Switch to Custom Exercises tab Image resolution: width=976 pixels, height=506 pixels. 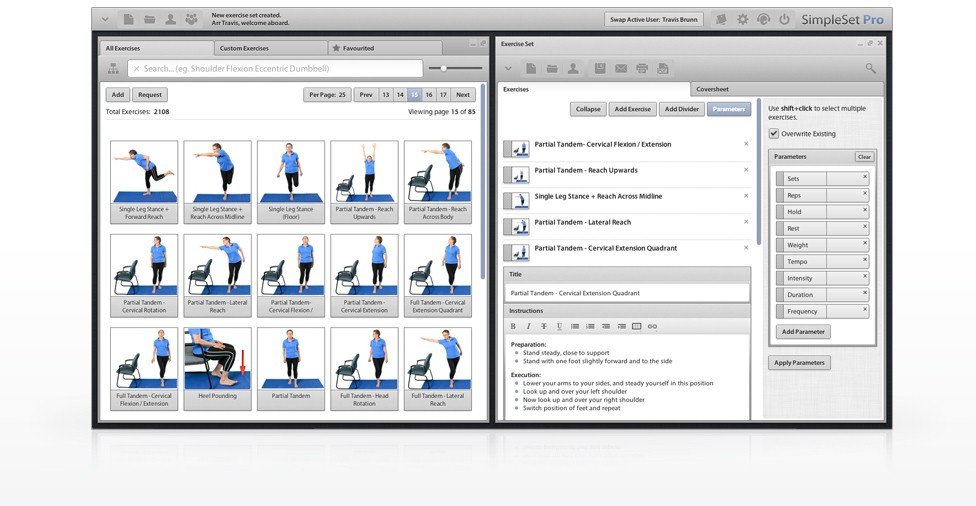270,48
